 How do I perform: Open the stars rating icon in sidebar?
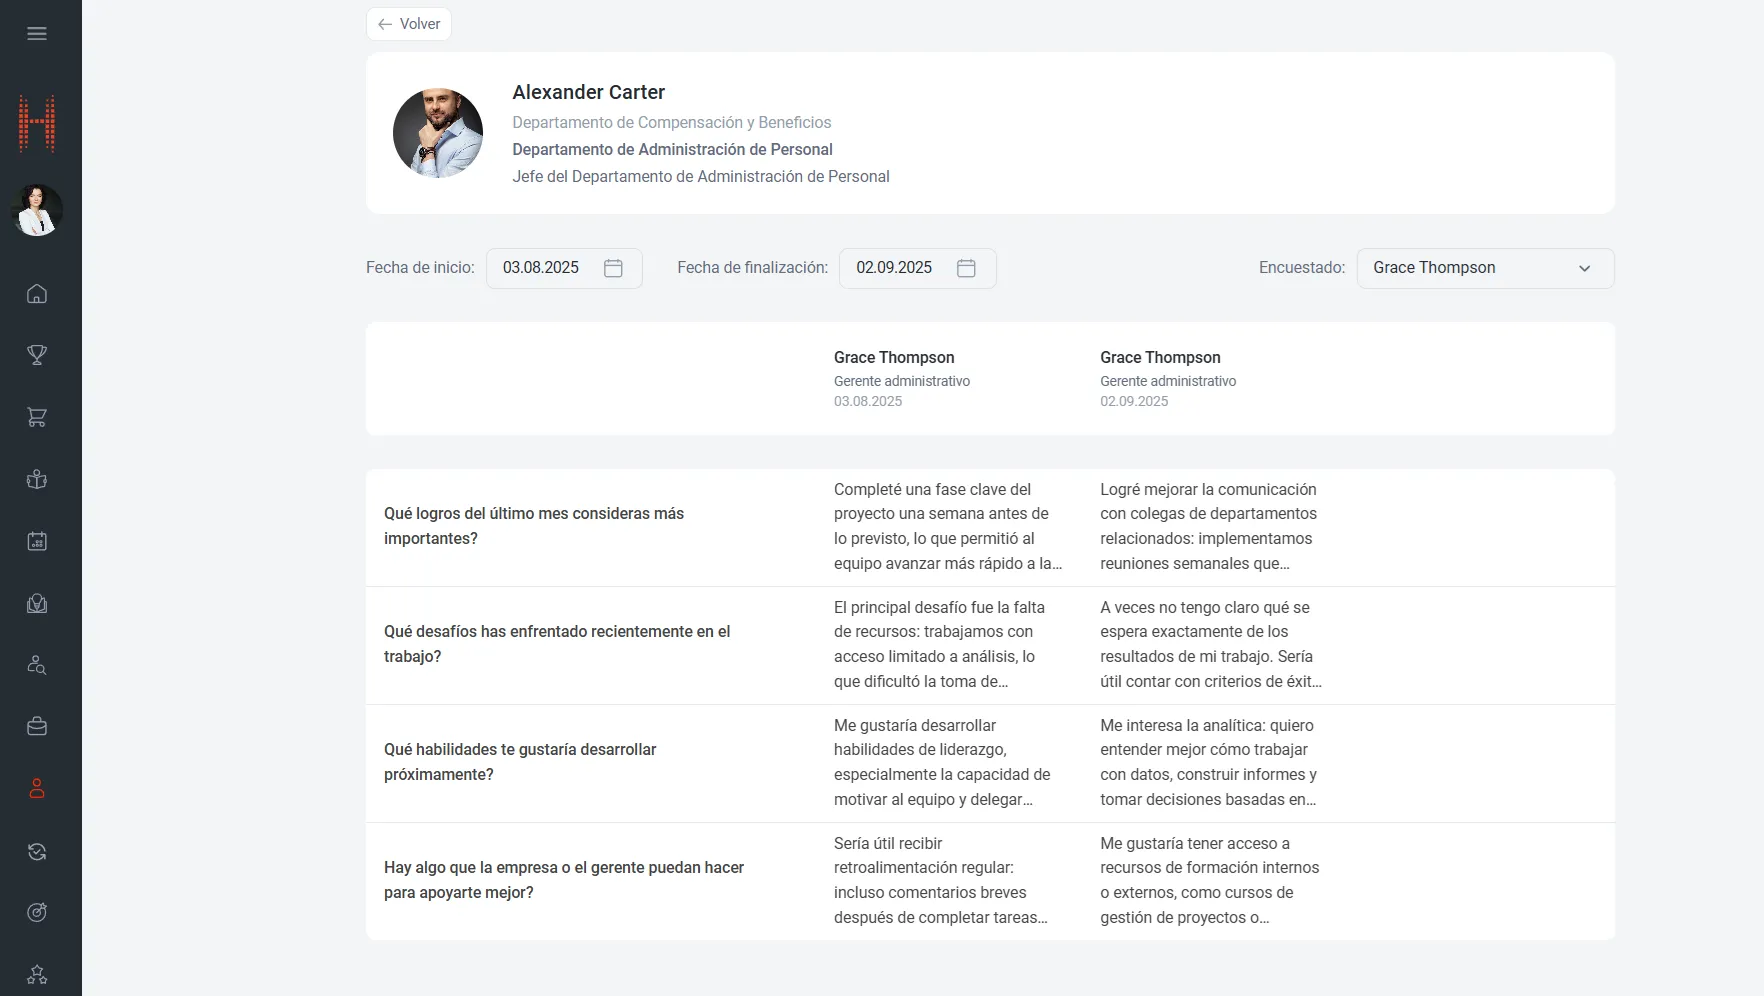click(x=37, y=974)
